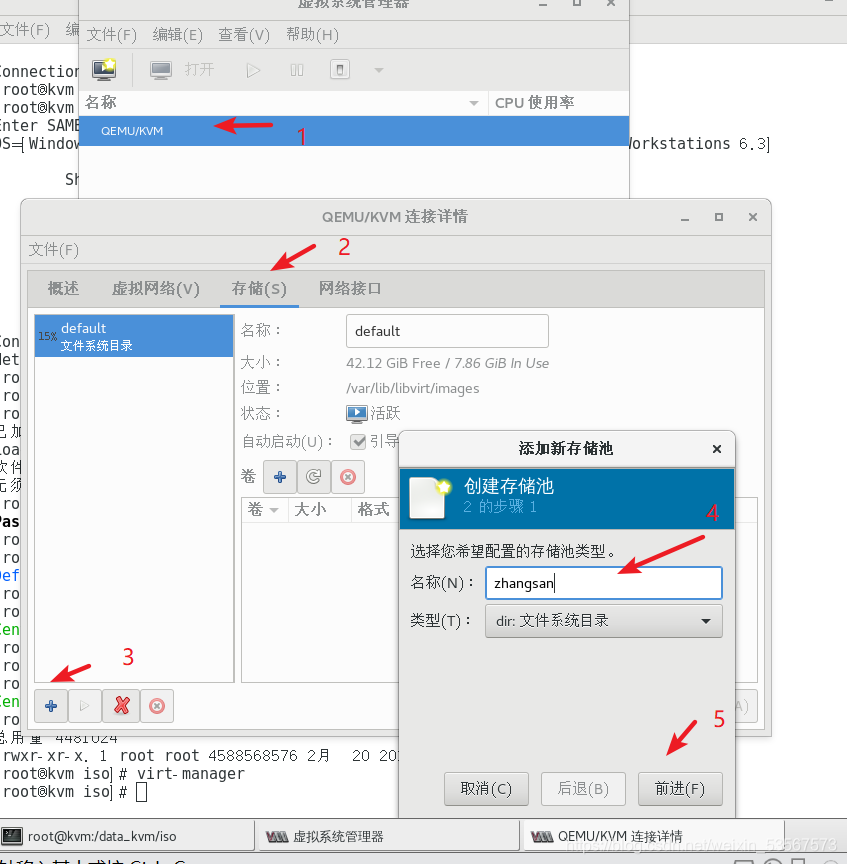Image resolution: width=847 pixels, height=864 pixels.
Task: Open the 类型 dir filesystem dropdown
Action: 603,621
